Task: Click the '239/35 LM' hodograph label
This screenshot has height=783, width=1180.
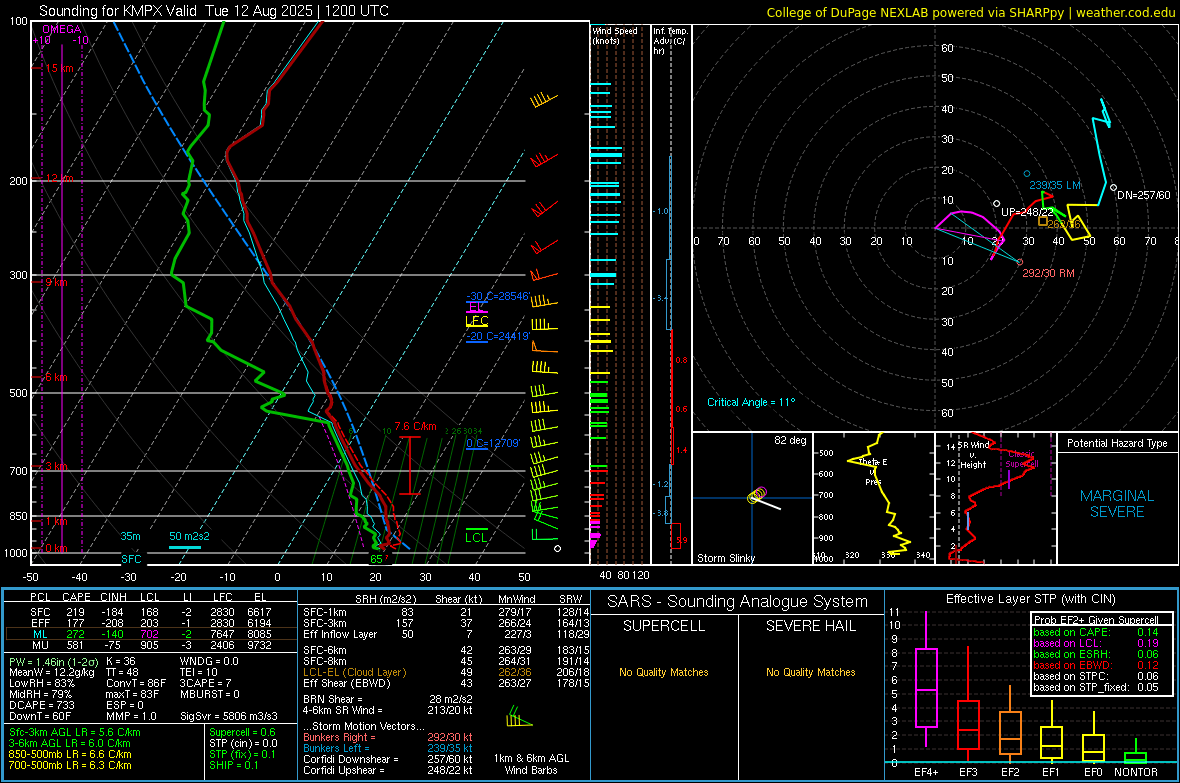Action: [1055, 185]
